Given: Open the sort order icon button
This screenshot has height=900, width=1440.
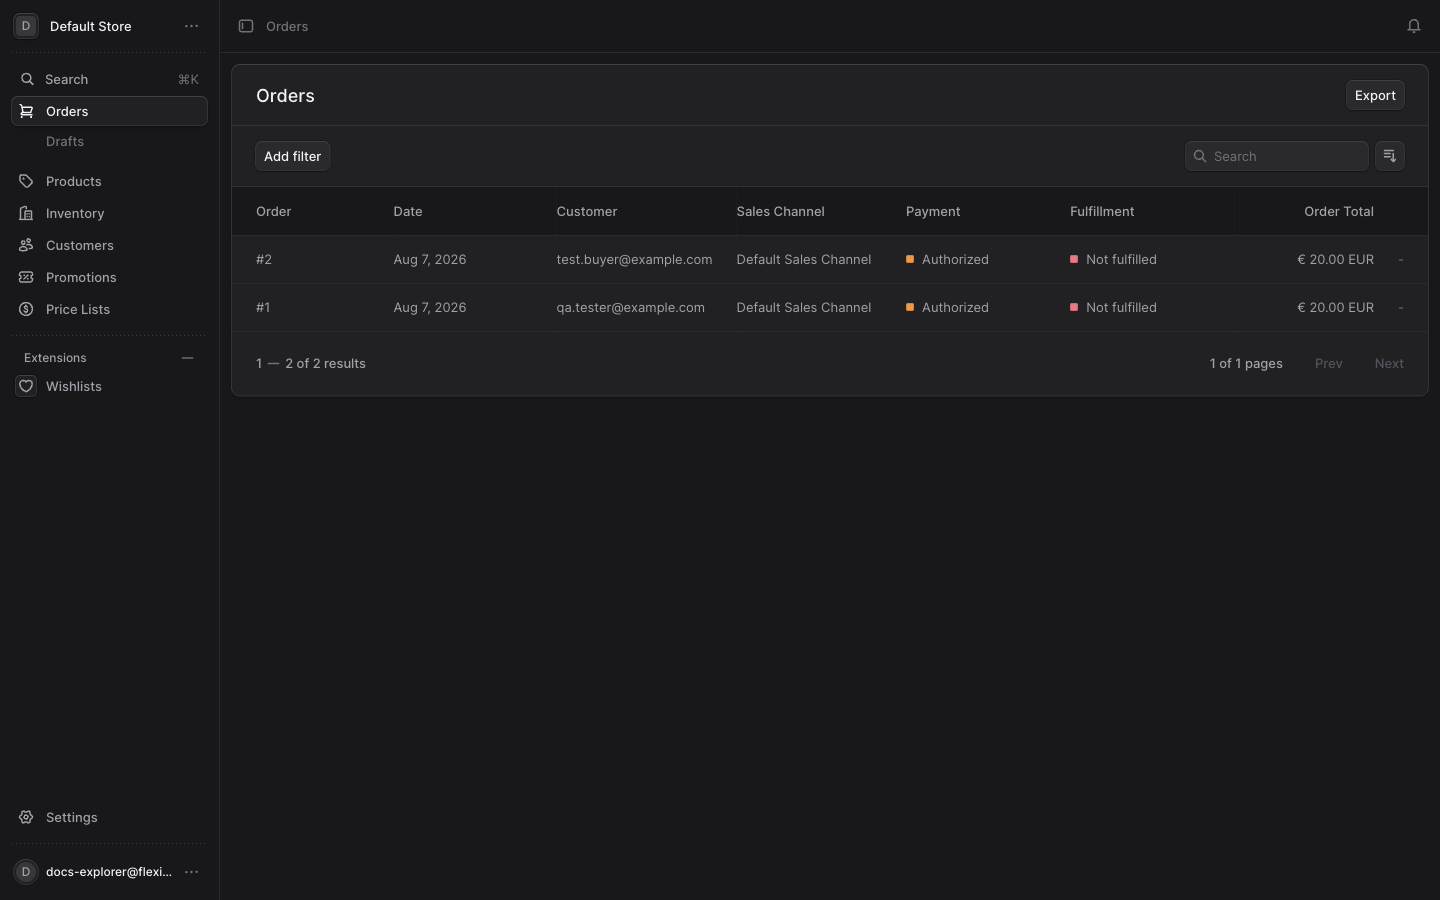Looking at the screenshot, I should tap(1390, 156).
